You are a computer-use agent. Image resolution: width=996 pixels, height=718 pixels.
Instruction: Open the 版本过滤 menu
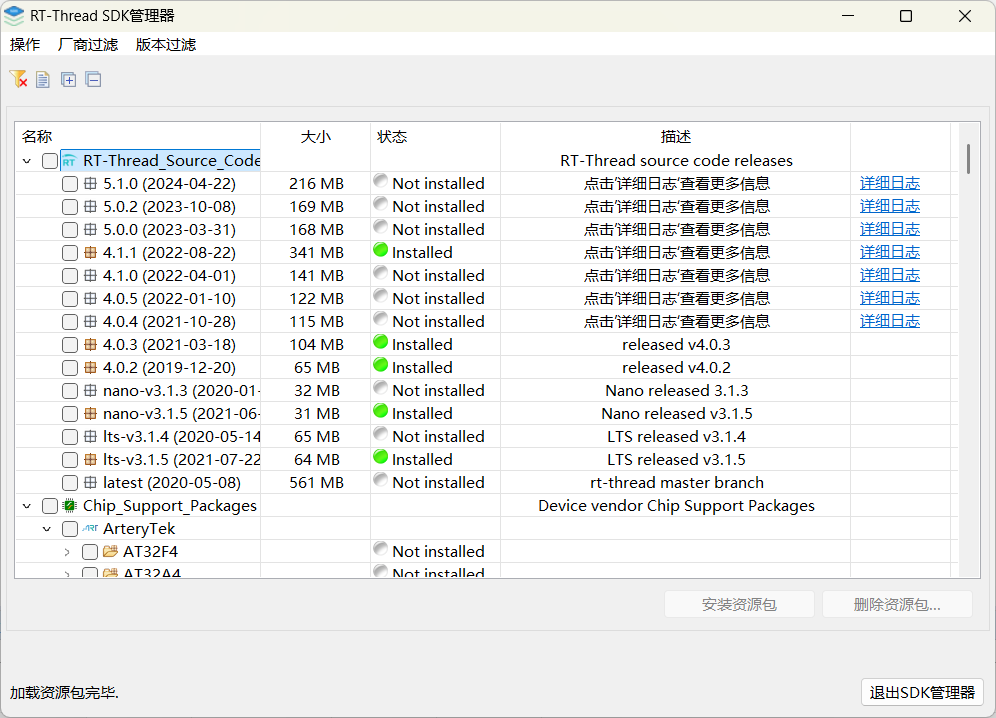166,44
